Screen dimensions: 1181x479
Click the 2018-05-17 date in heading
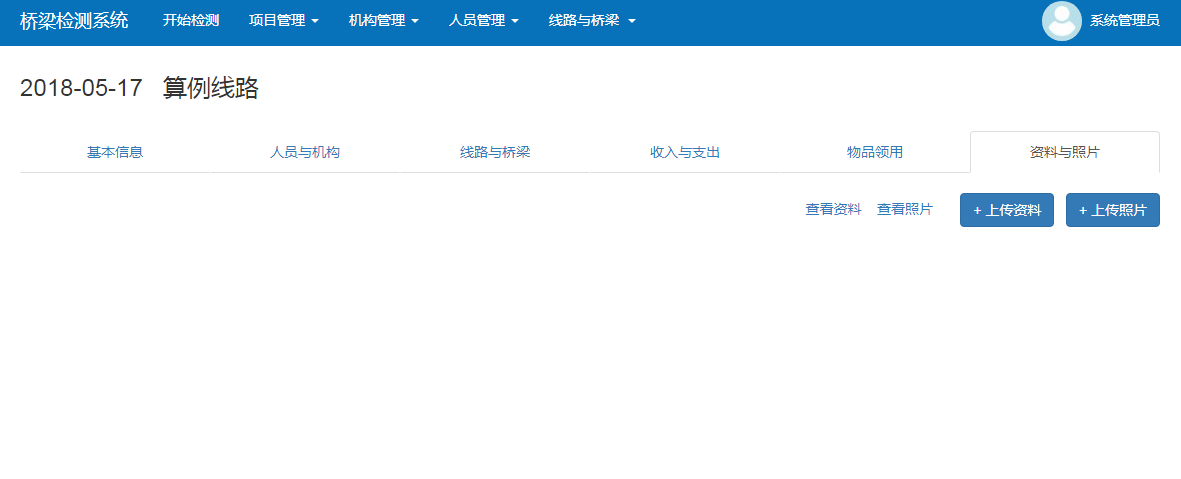pyautogui.click(x=81, y=88)
